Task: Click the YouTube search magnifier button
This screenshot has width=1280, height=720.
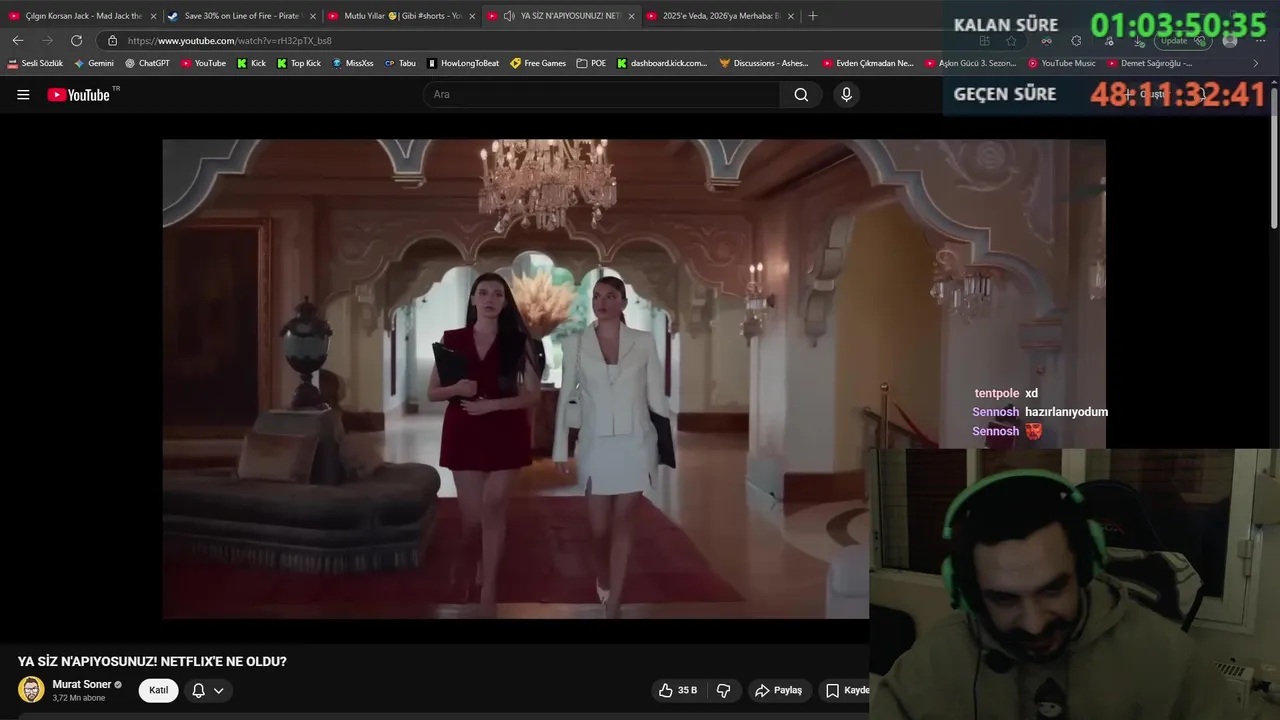Action: pyautogui.click(x=801, y=95)
